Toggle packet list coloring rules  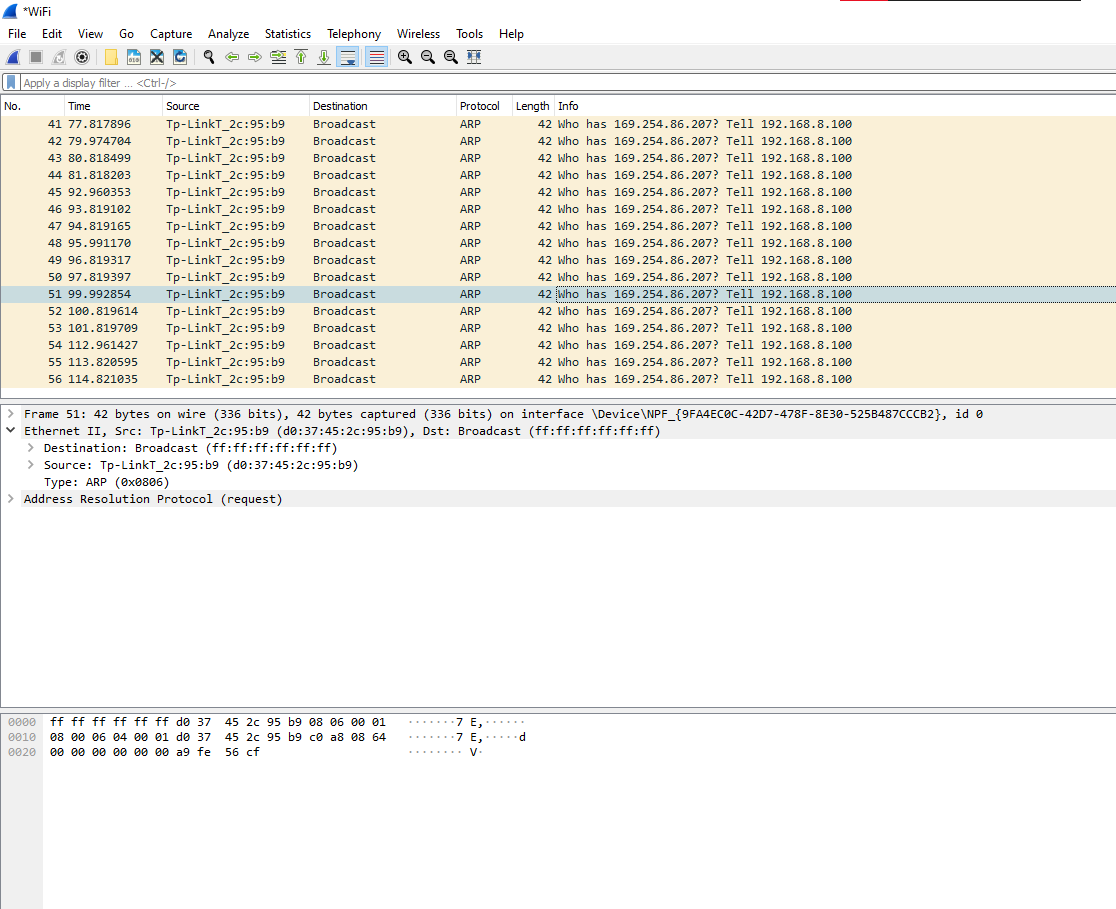point(377,57)
